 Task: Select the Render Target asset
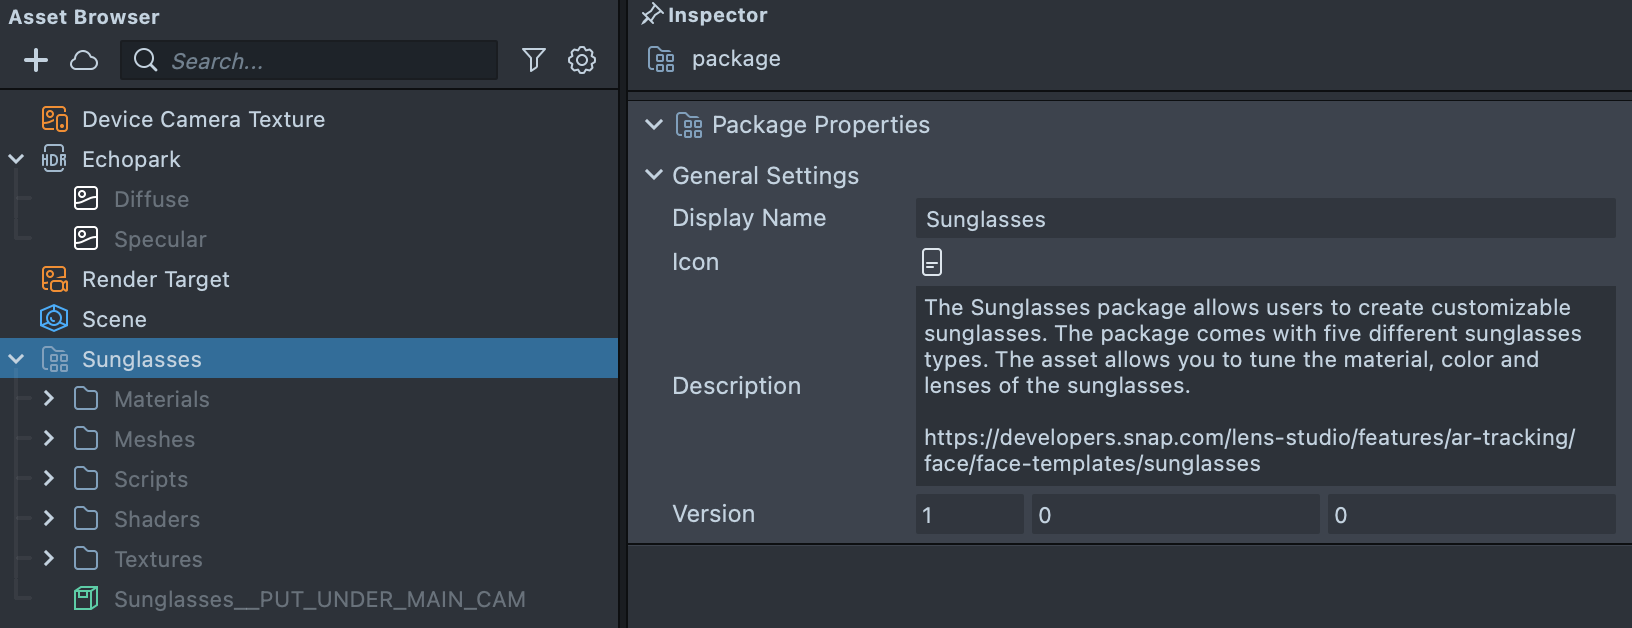tap(155, 279)
